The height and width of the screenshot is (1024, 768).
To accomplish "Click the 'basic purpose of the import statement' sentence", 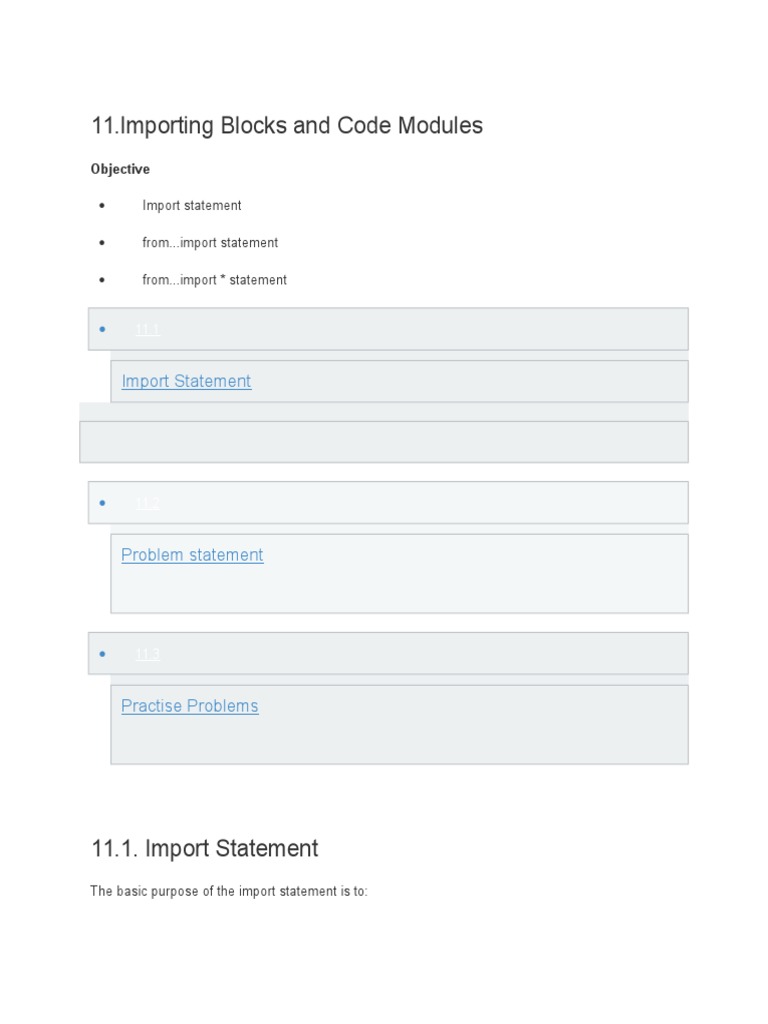I will coord(229,891).
